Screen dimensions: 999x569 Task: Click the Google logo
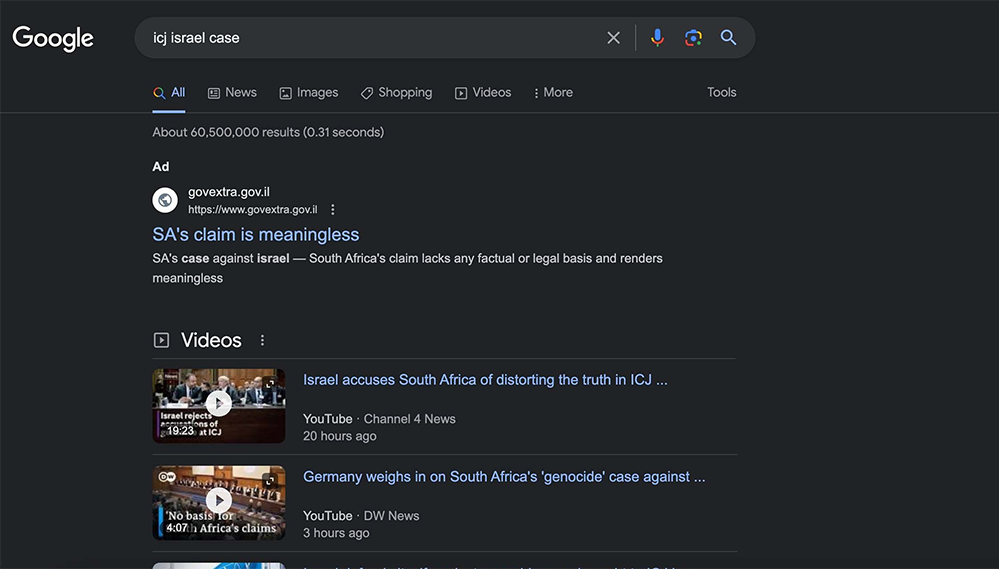click(53, 38)
